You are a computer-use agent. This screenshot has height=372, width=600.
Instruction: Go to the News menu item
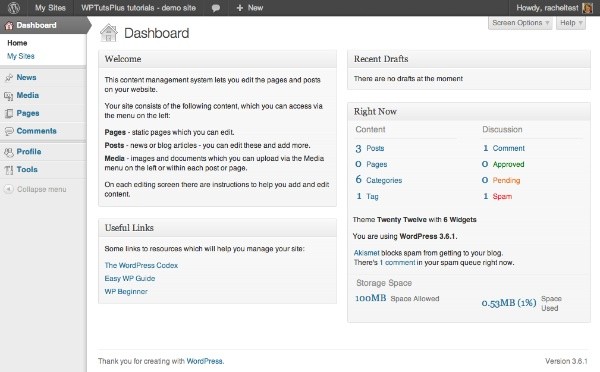(x=26, y=77)
